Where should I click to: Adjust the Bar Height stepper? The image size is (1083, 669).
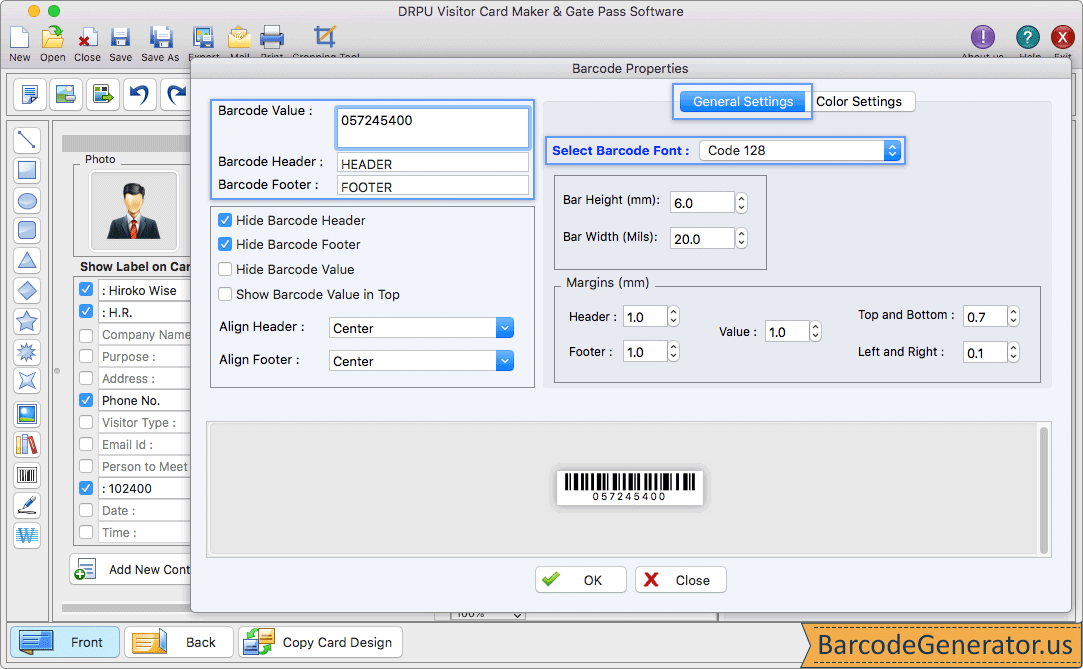pos(741,202)
